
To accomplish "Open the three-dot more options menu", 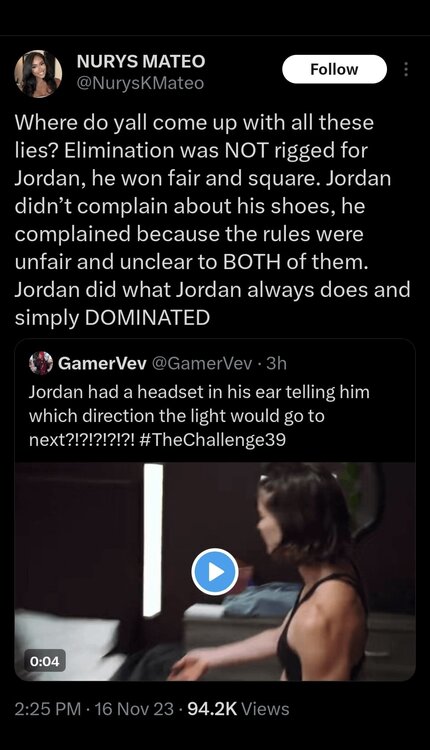I will click(406, 70).
